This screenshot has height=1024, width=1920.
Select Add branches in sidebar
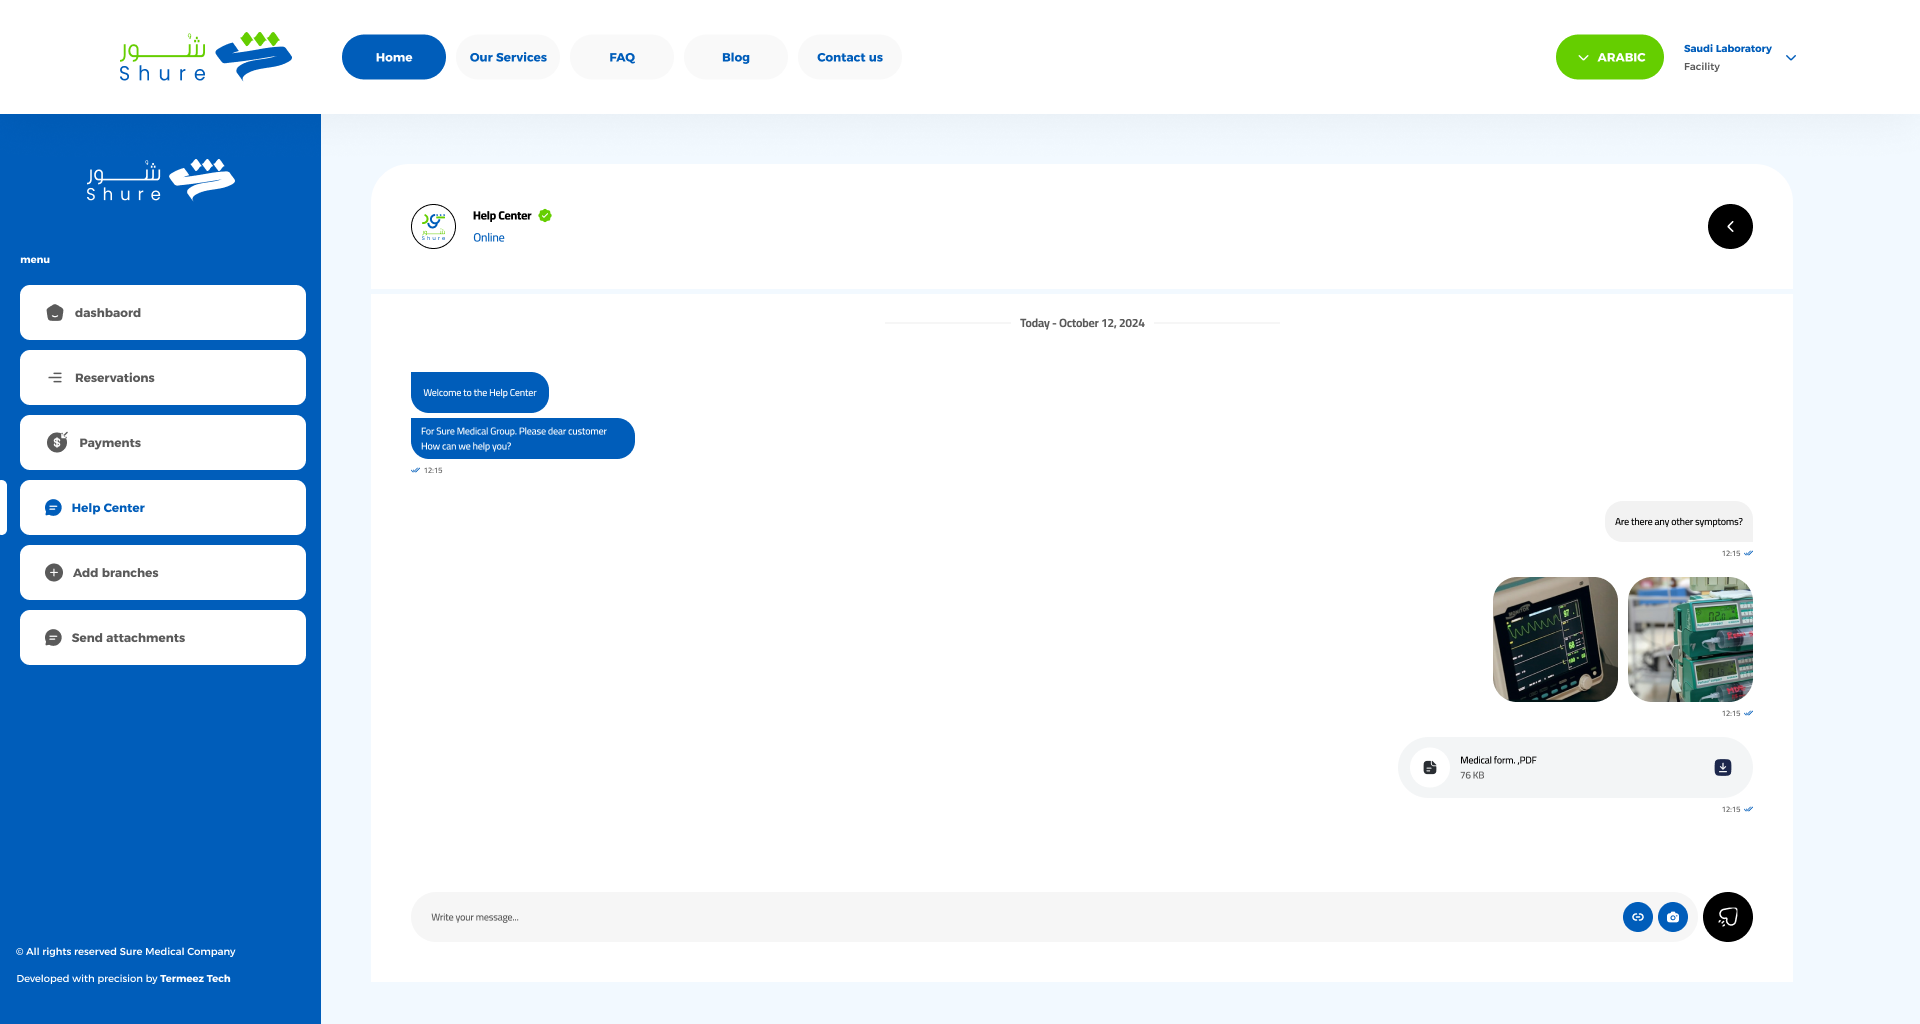click(x=163, y=573)
